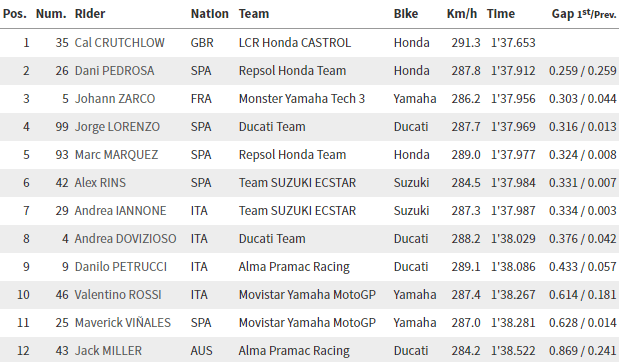Click the Gap 1st/Prev. column header
The height and width of the screenshot is (362, 619).
pos(584,14)
